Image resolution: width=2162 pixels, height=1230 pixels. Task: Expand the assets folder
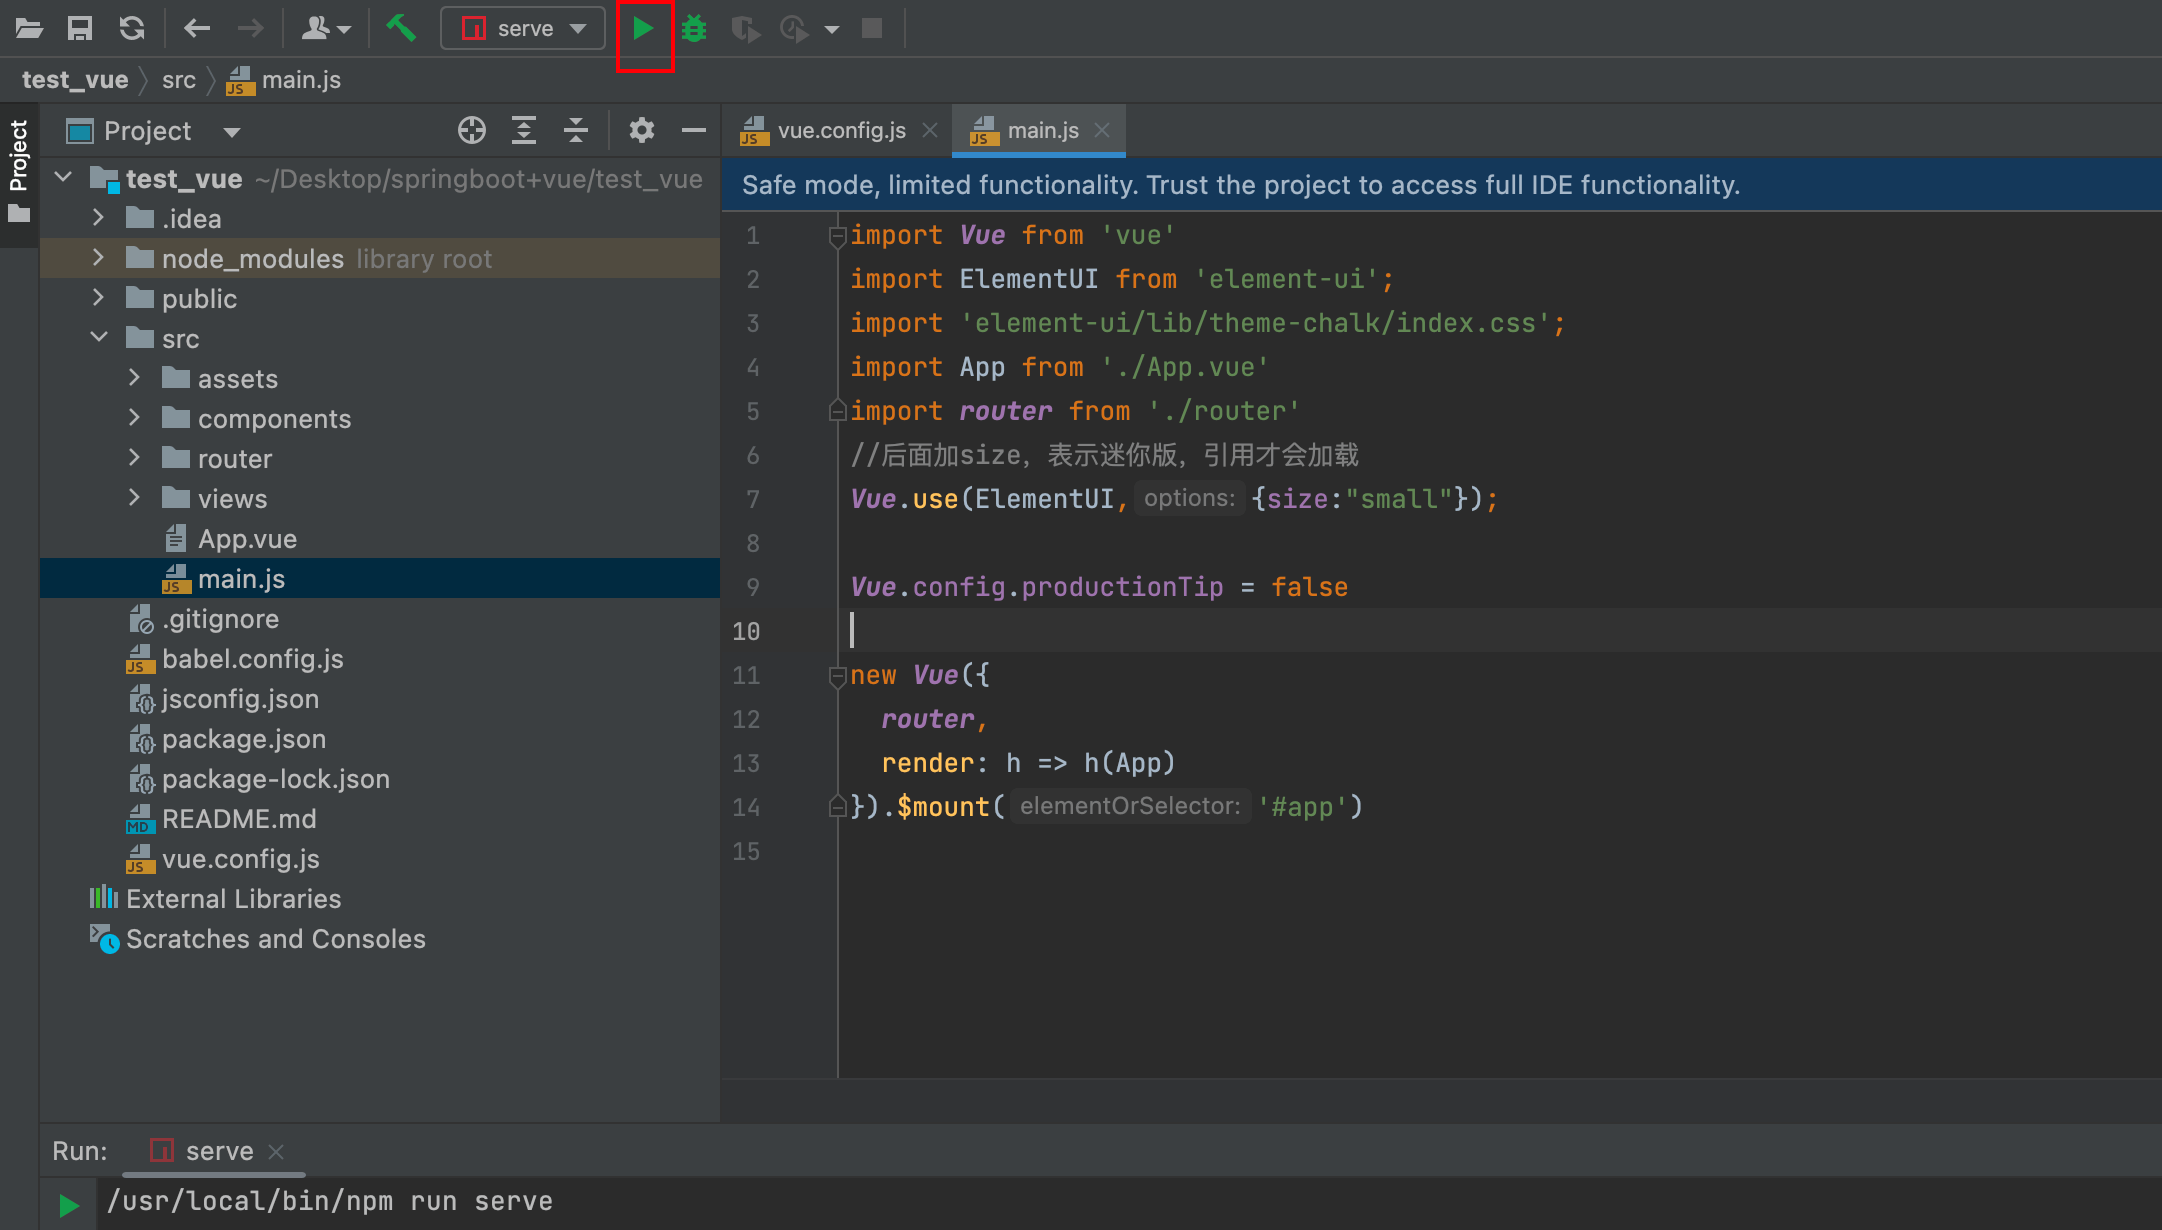coord(134,377)
